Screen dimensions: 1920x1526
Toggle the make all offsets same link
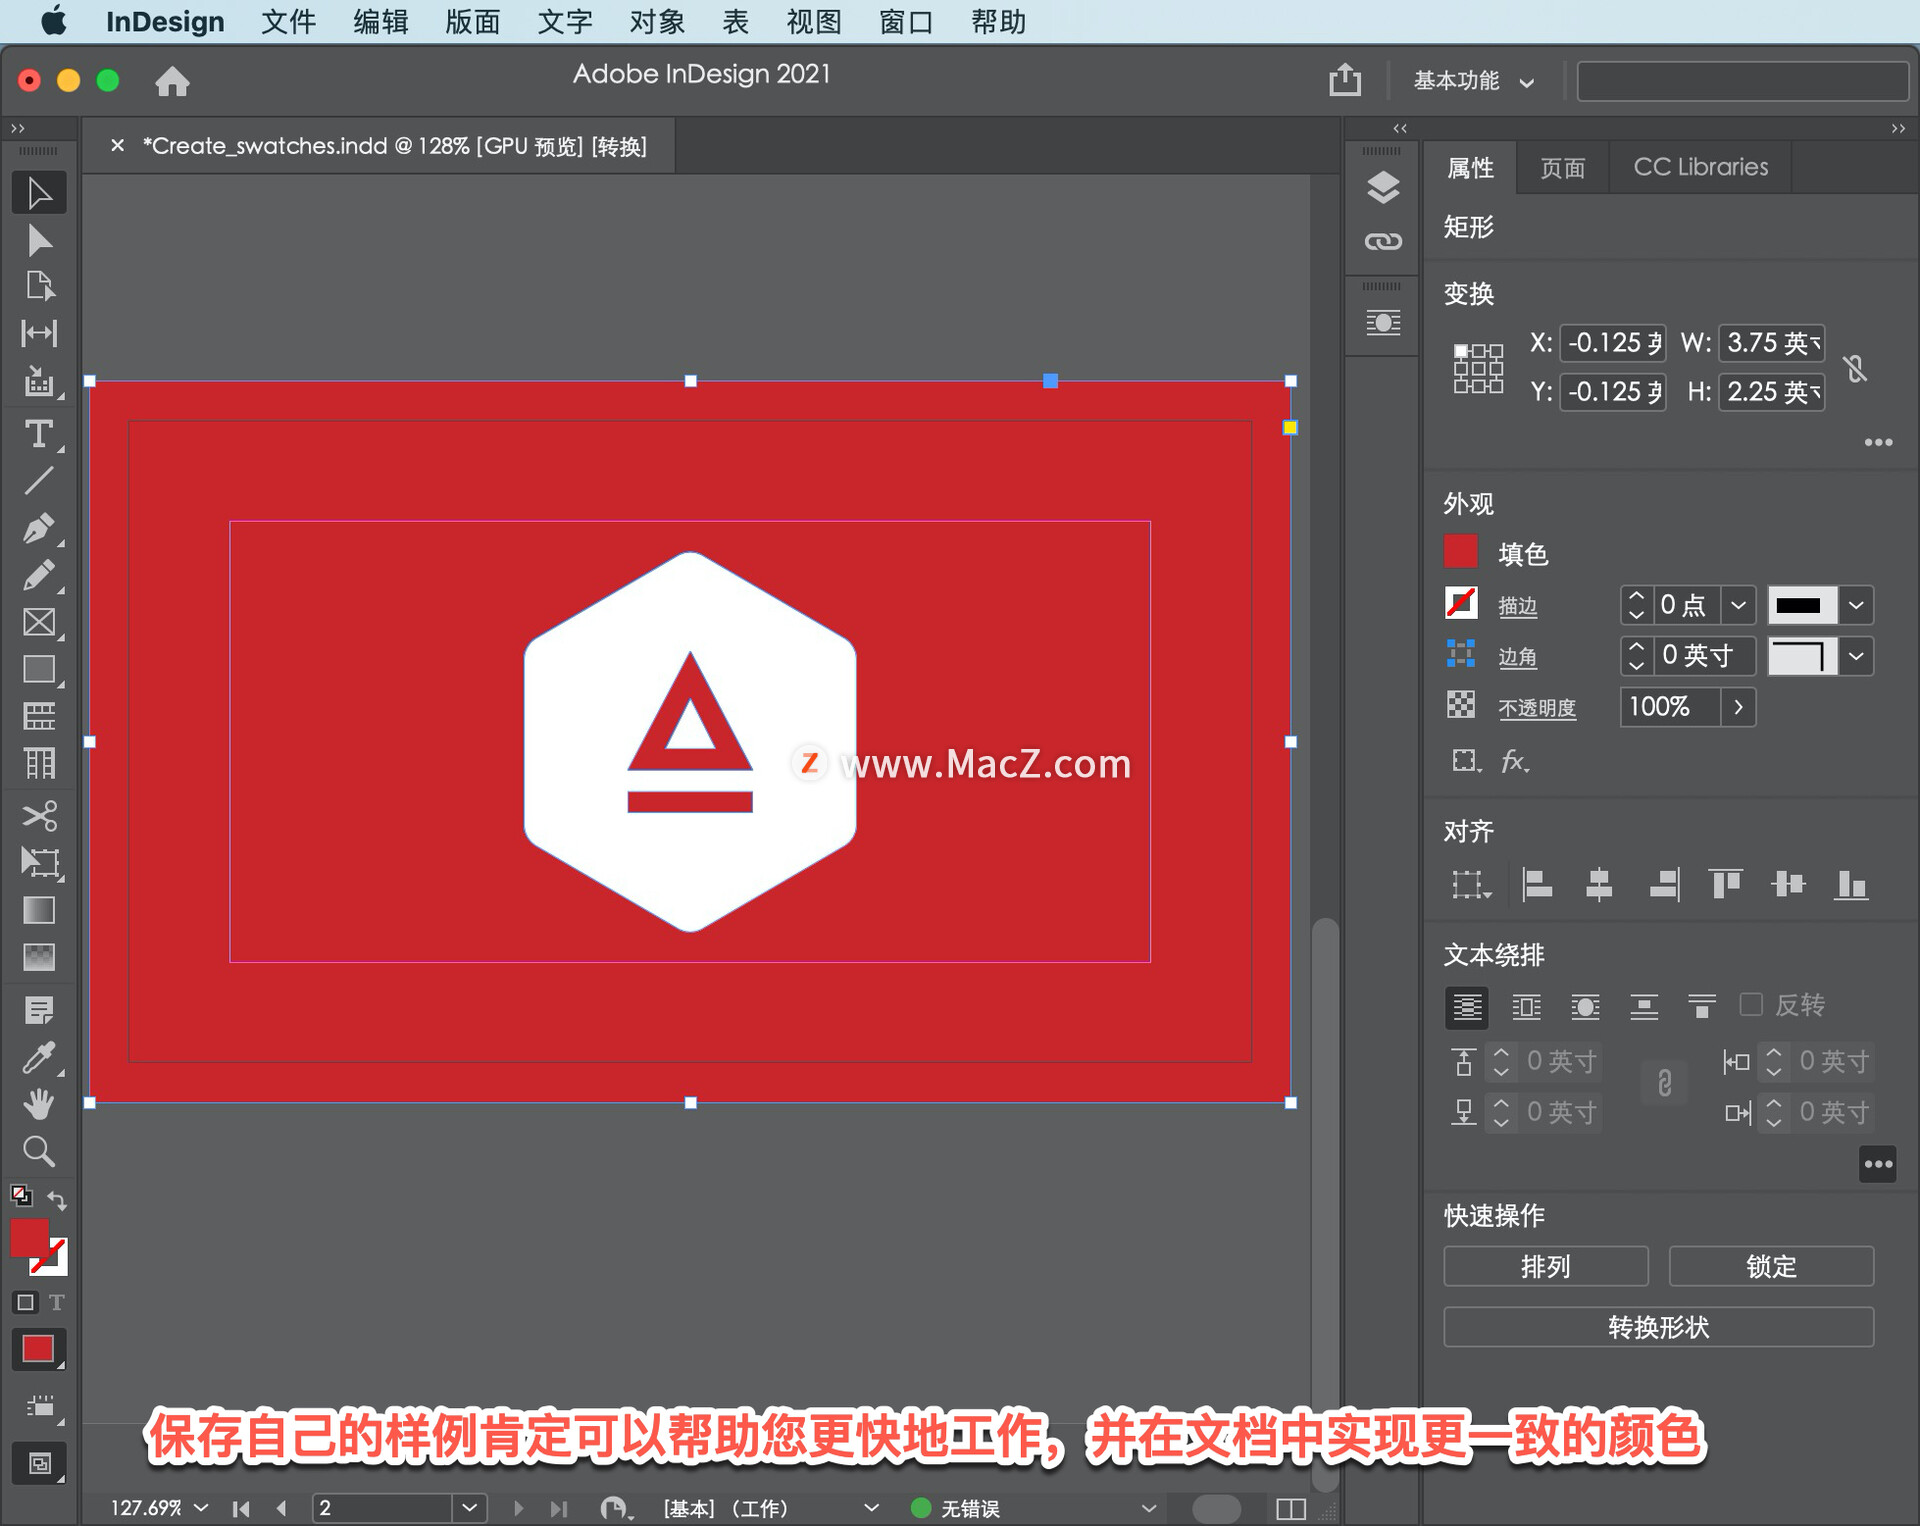(x=1664, y=1084)
